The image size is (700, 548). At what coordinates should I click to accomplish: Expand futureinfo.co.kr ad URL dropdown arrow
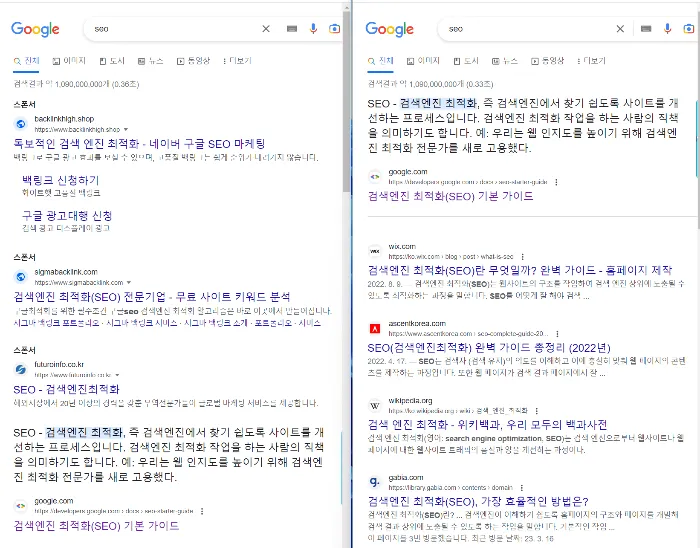click(117, 375)
